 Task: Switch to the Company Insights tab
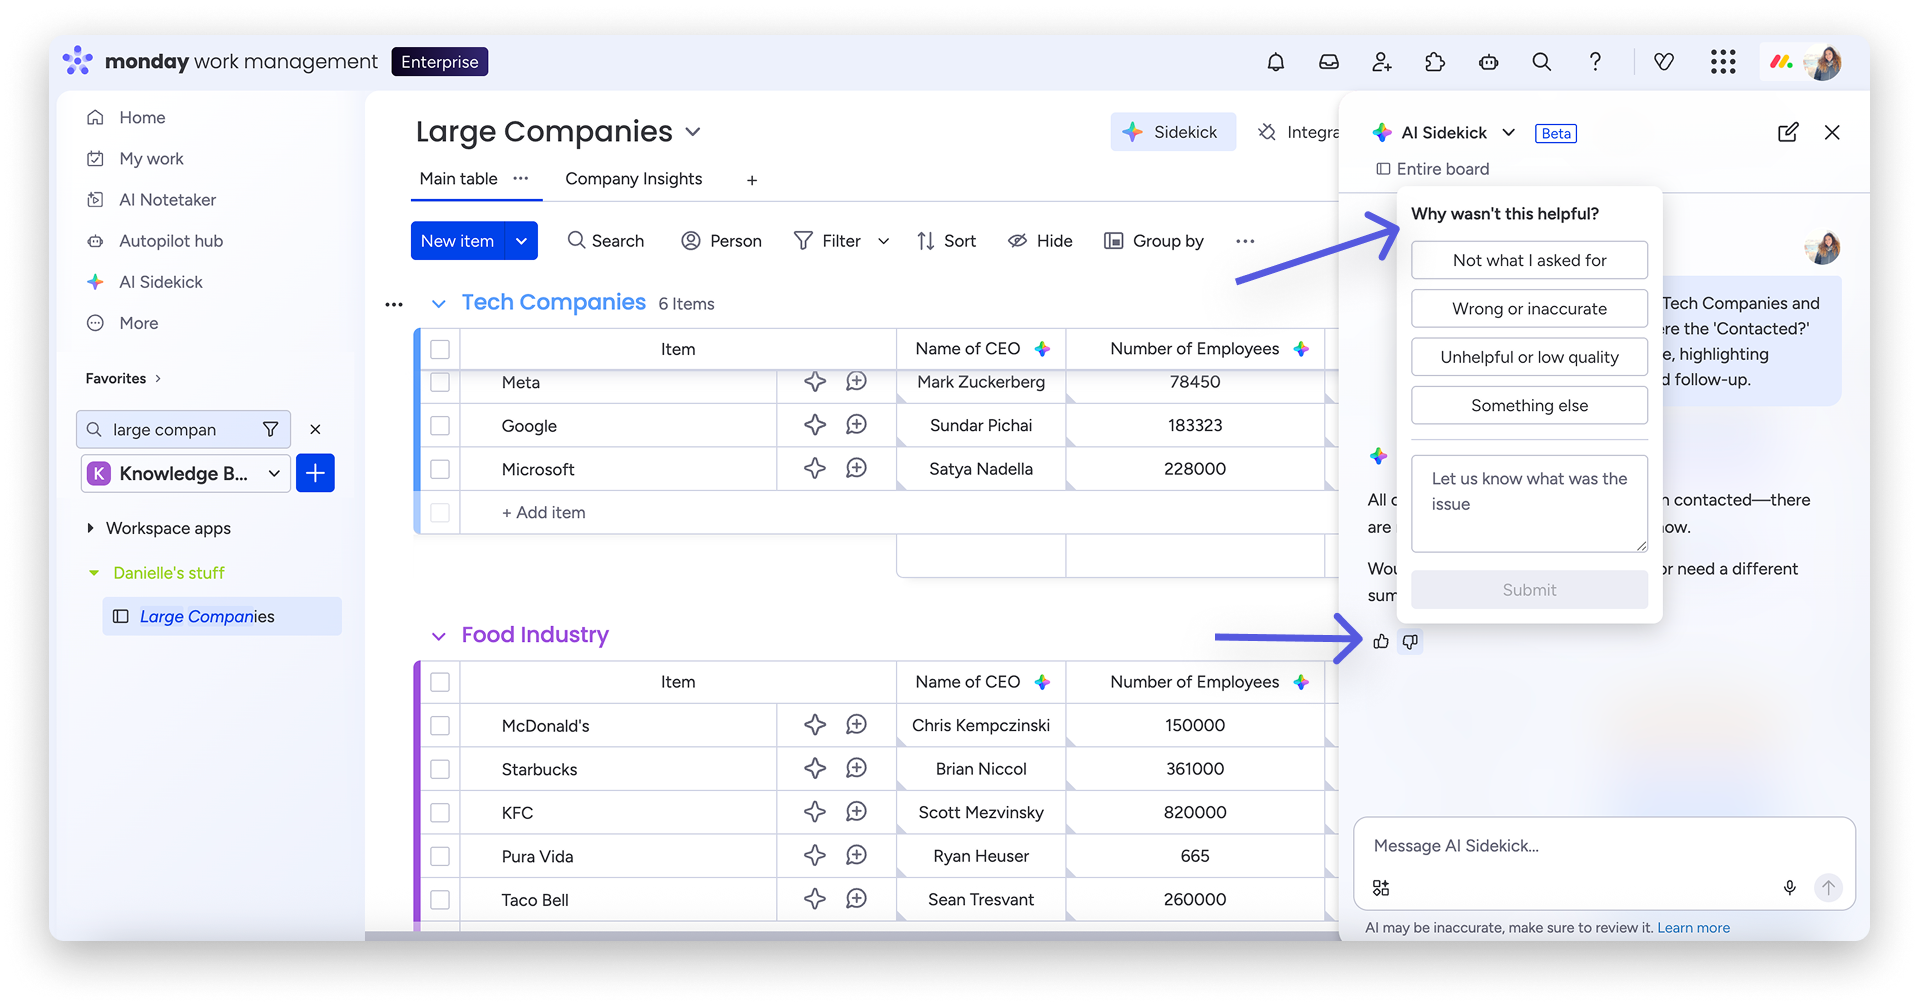pos(634,179)
